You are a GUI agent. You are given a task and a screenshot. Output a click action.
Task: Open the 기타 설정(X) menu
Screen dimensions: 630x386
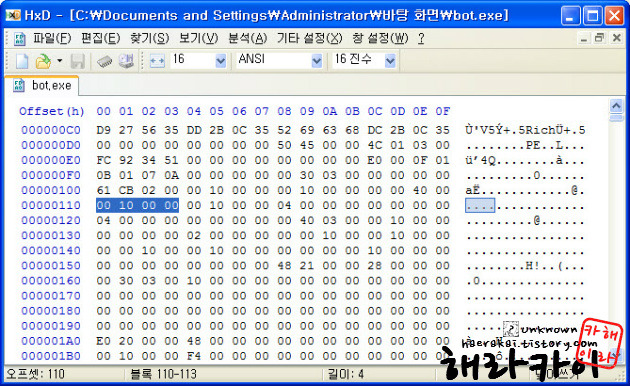coord(309,38)
